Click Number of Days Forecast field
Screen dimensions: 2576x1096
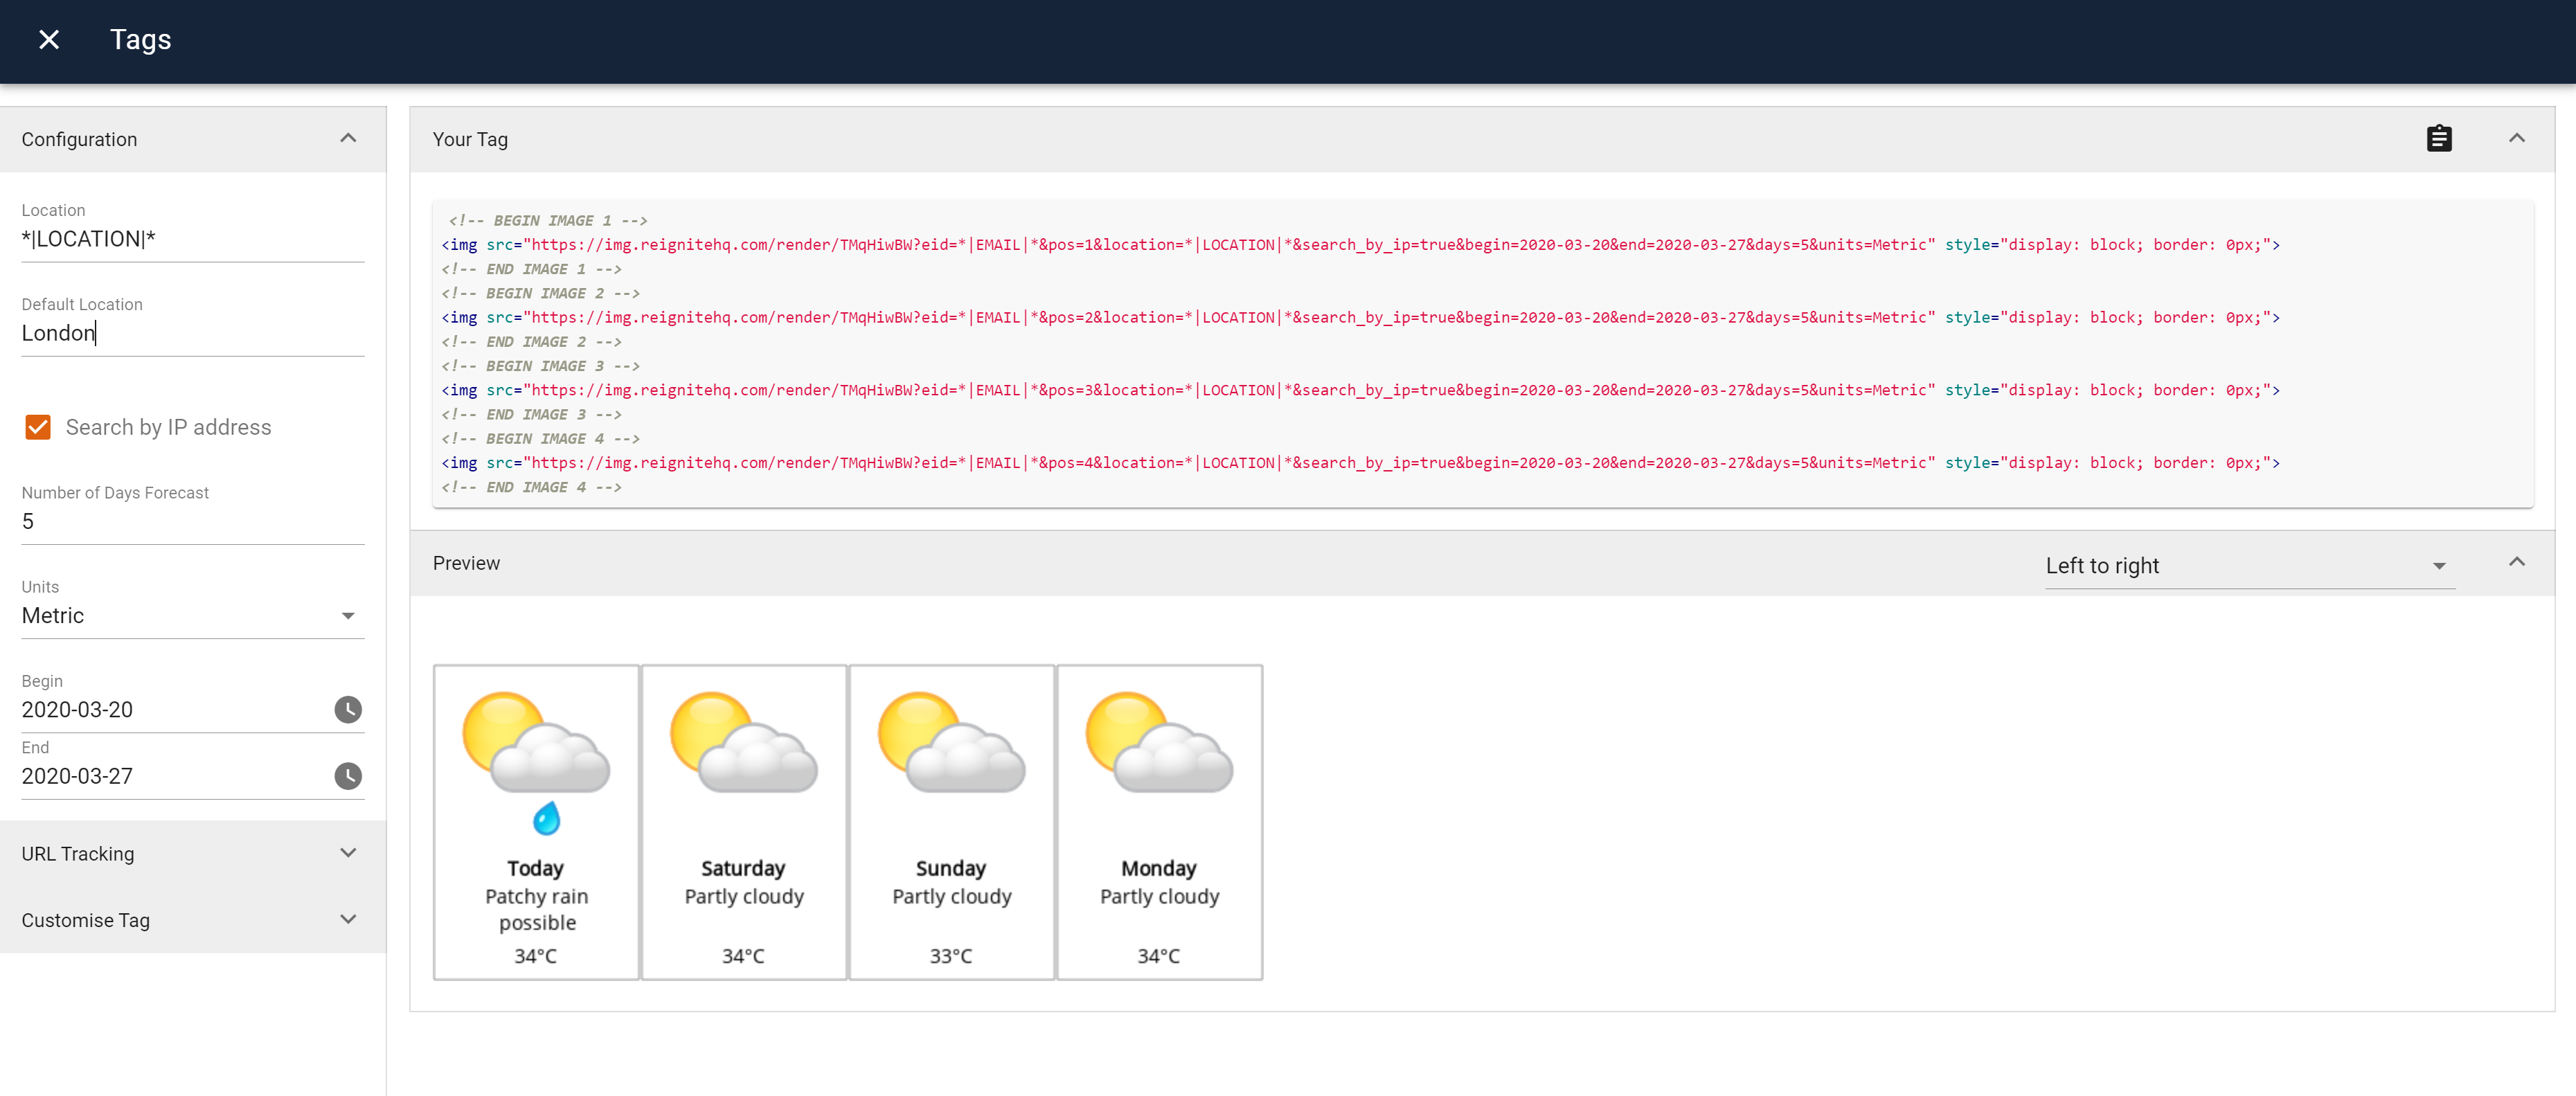(x=192, y=522)
